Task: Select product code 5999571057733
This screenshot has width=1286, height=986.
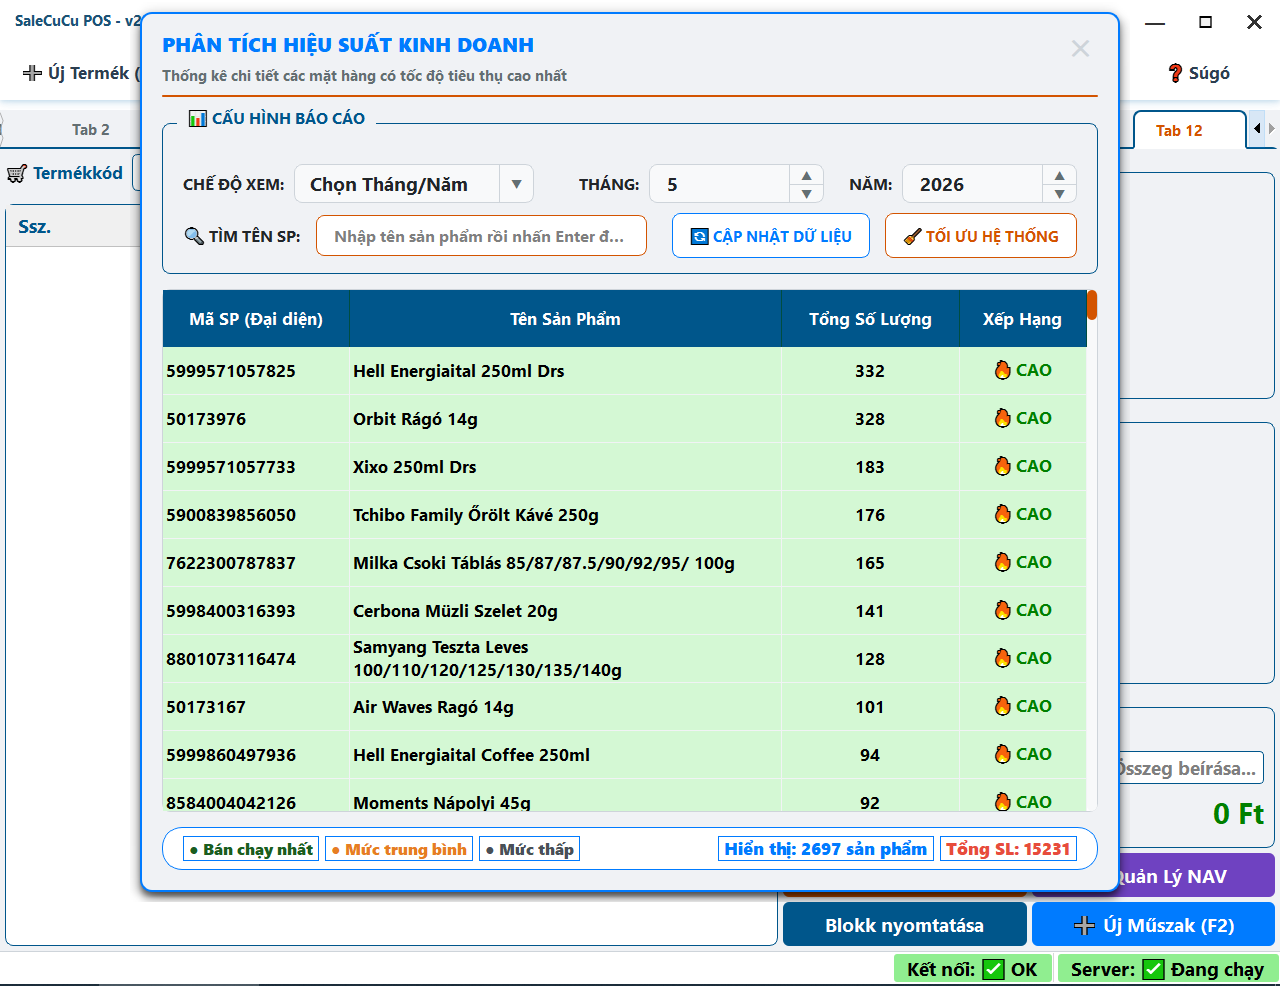Action: 231,467
